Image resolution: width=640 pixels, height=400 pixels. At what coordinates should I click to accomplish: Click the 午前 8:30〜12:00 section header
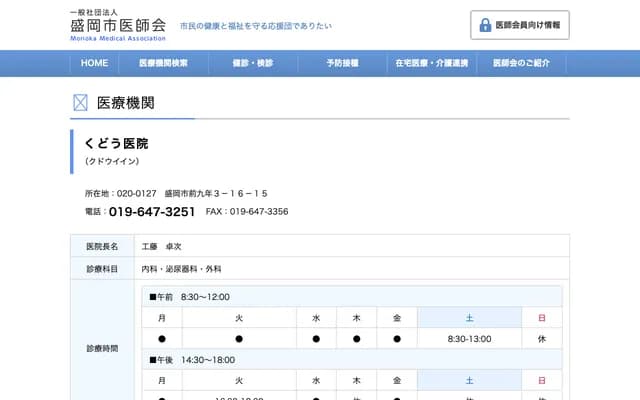click(x=190, y=297)
